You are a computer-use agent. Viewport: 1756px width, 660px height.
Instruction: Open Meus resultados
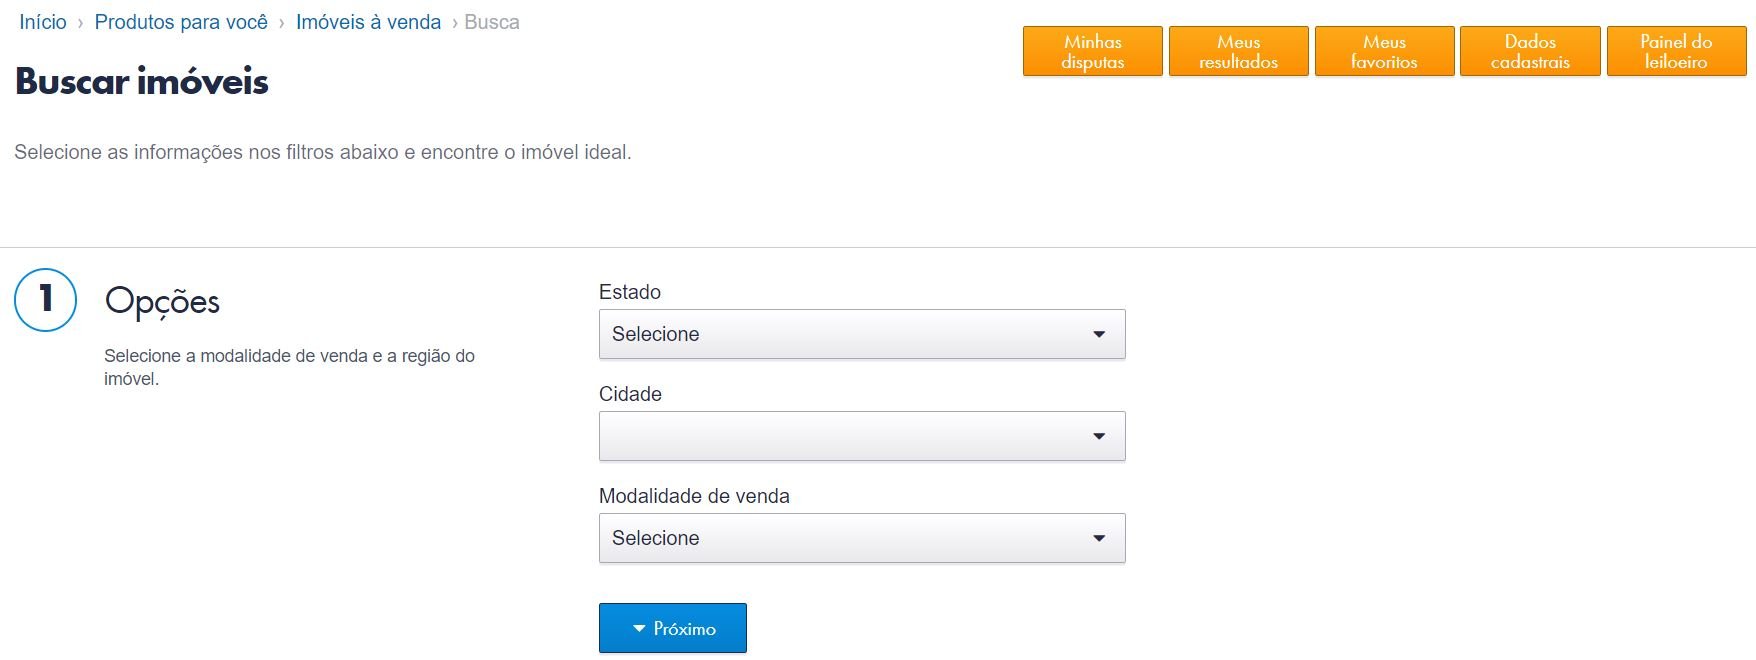1238,50
